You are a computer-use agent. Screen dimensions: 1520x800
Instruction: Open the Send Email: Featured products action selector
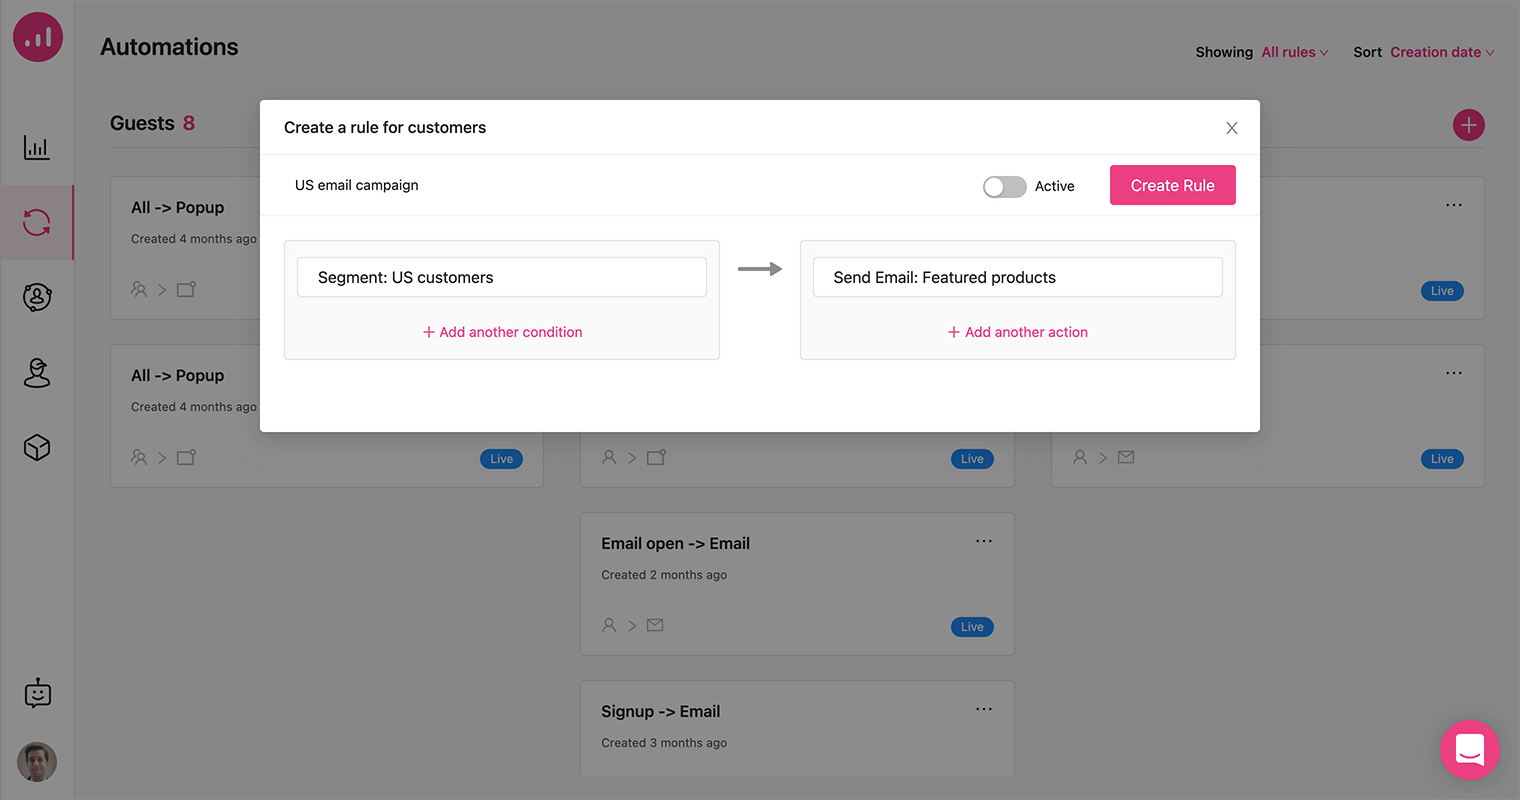1017,277
